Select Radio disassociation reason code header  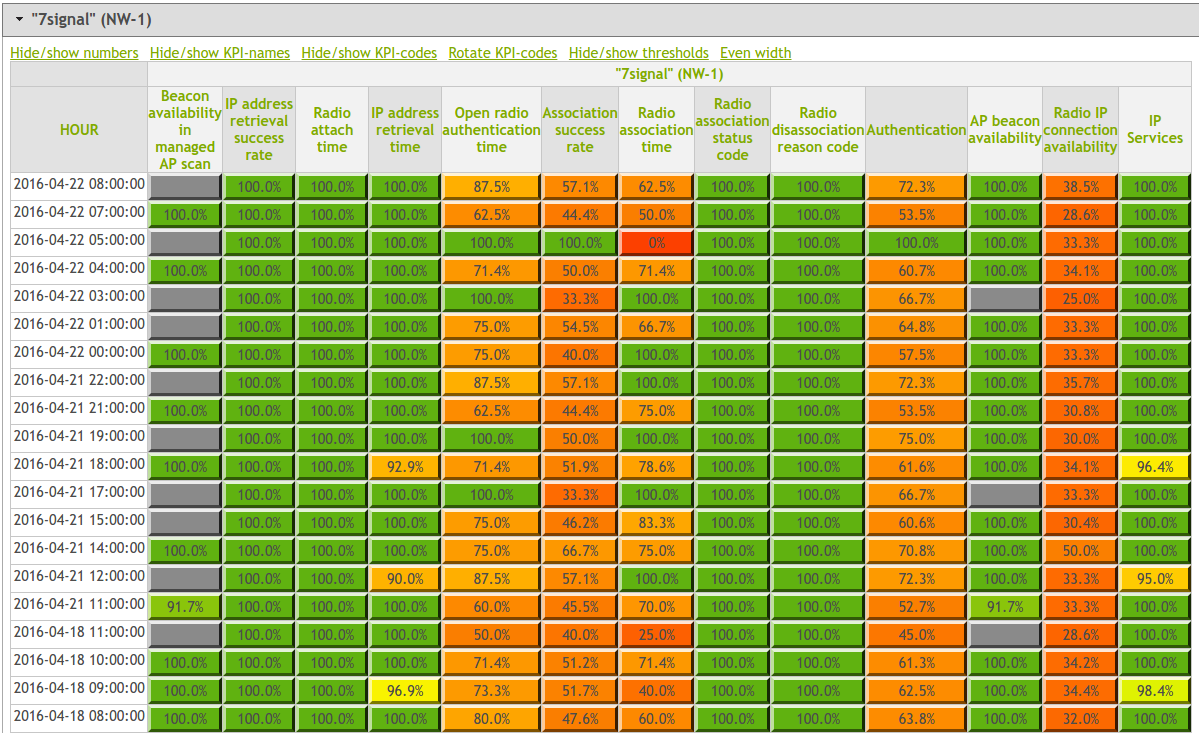coord(818,130)
